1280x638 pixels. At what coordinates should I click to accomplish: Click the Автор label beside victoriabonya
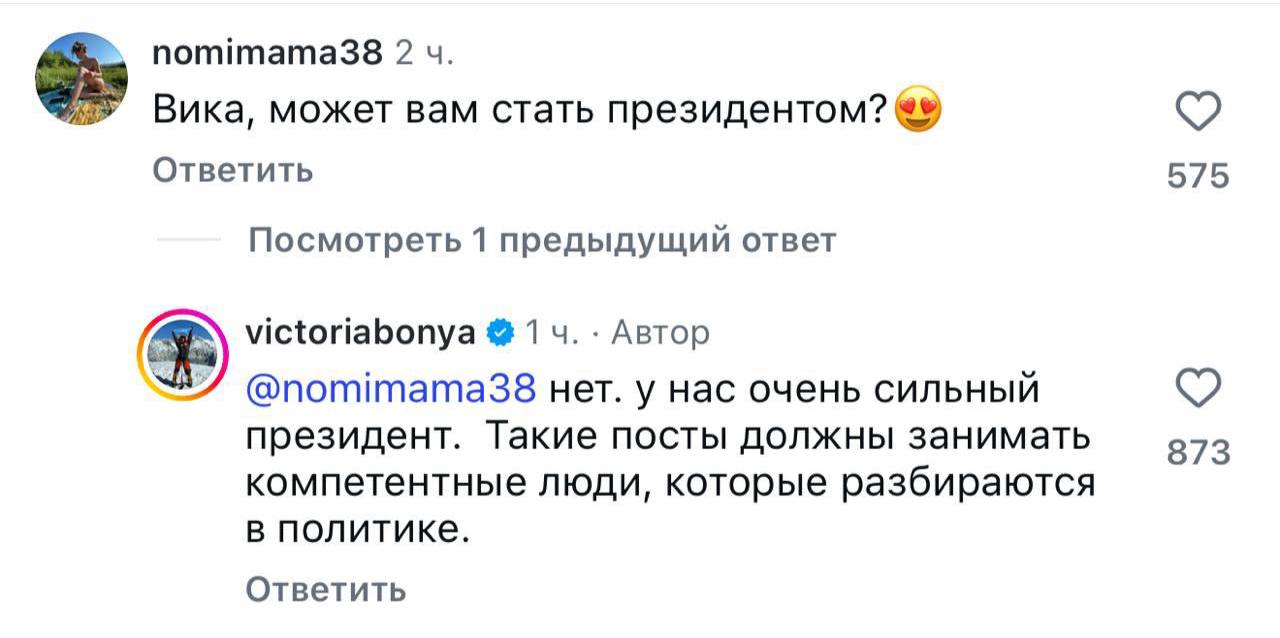tap(659, 333)
